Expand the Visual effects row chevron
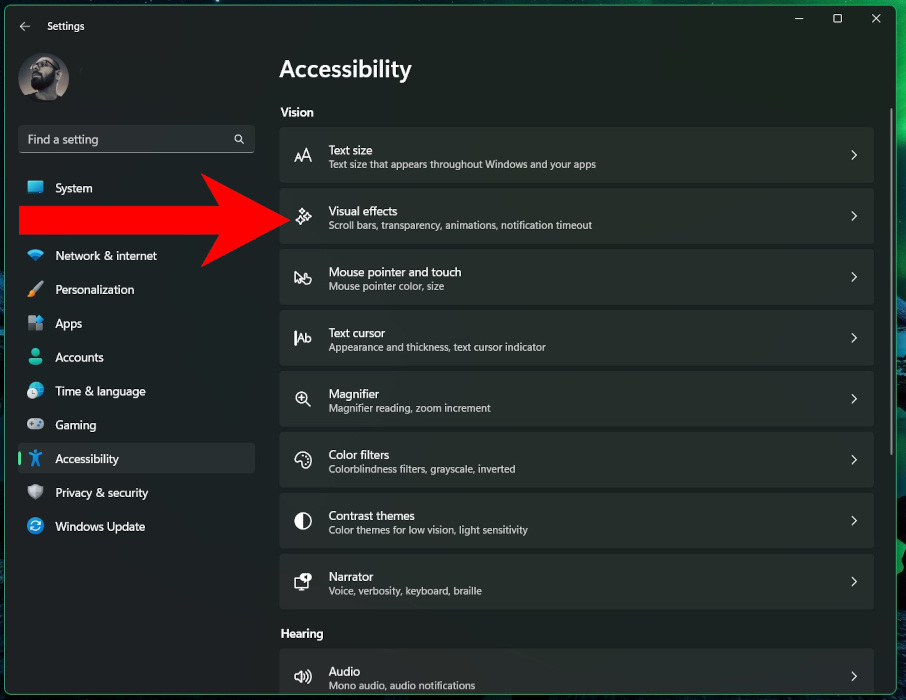 click(854, 216)
